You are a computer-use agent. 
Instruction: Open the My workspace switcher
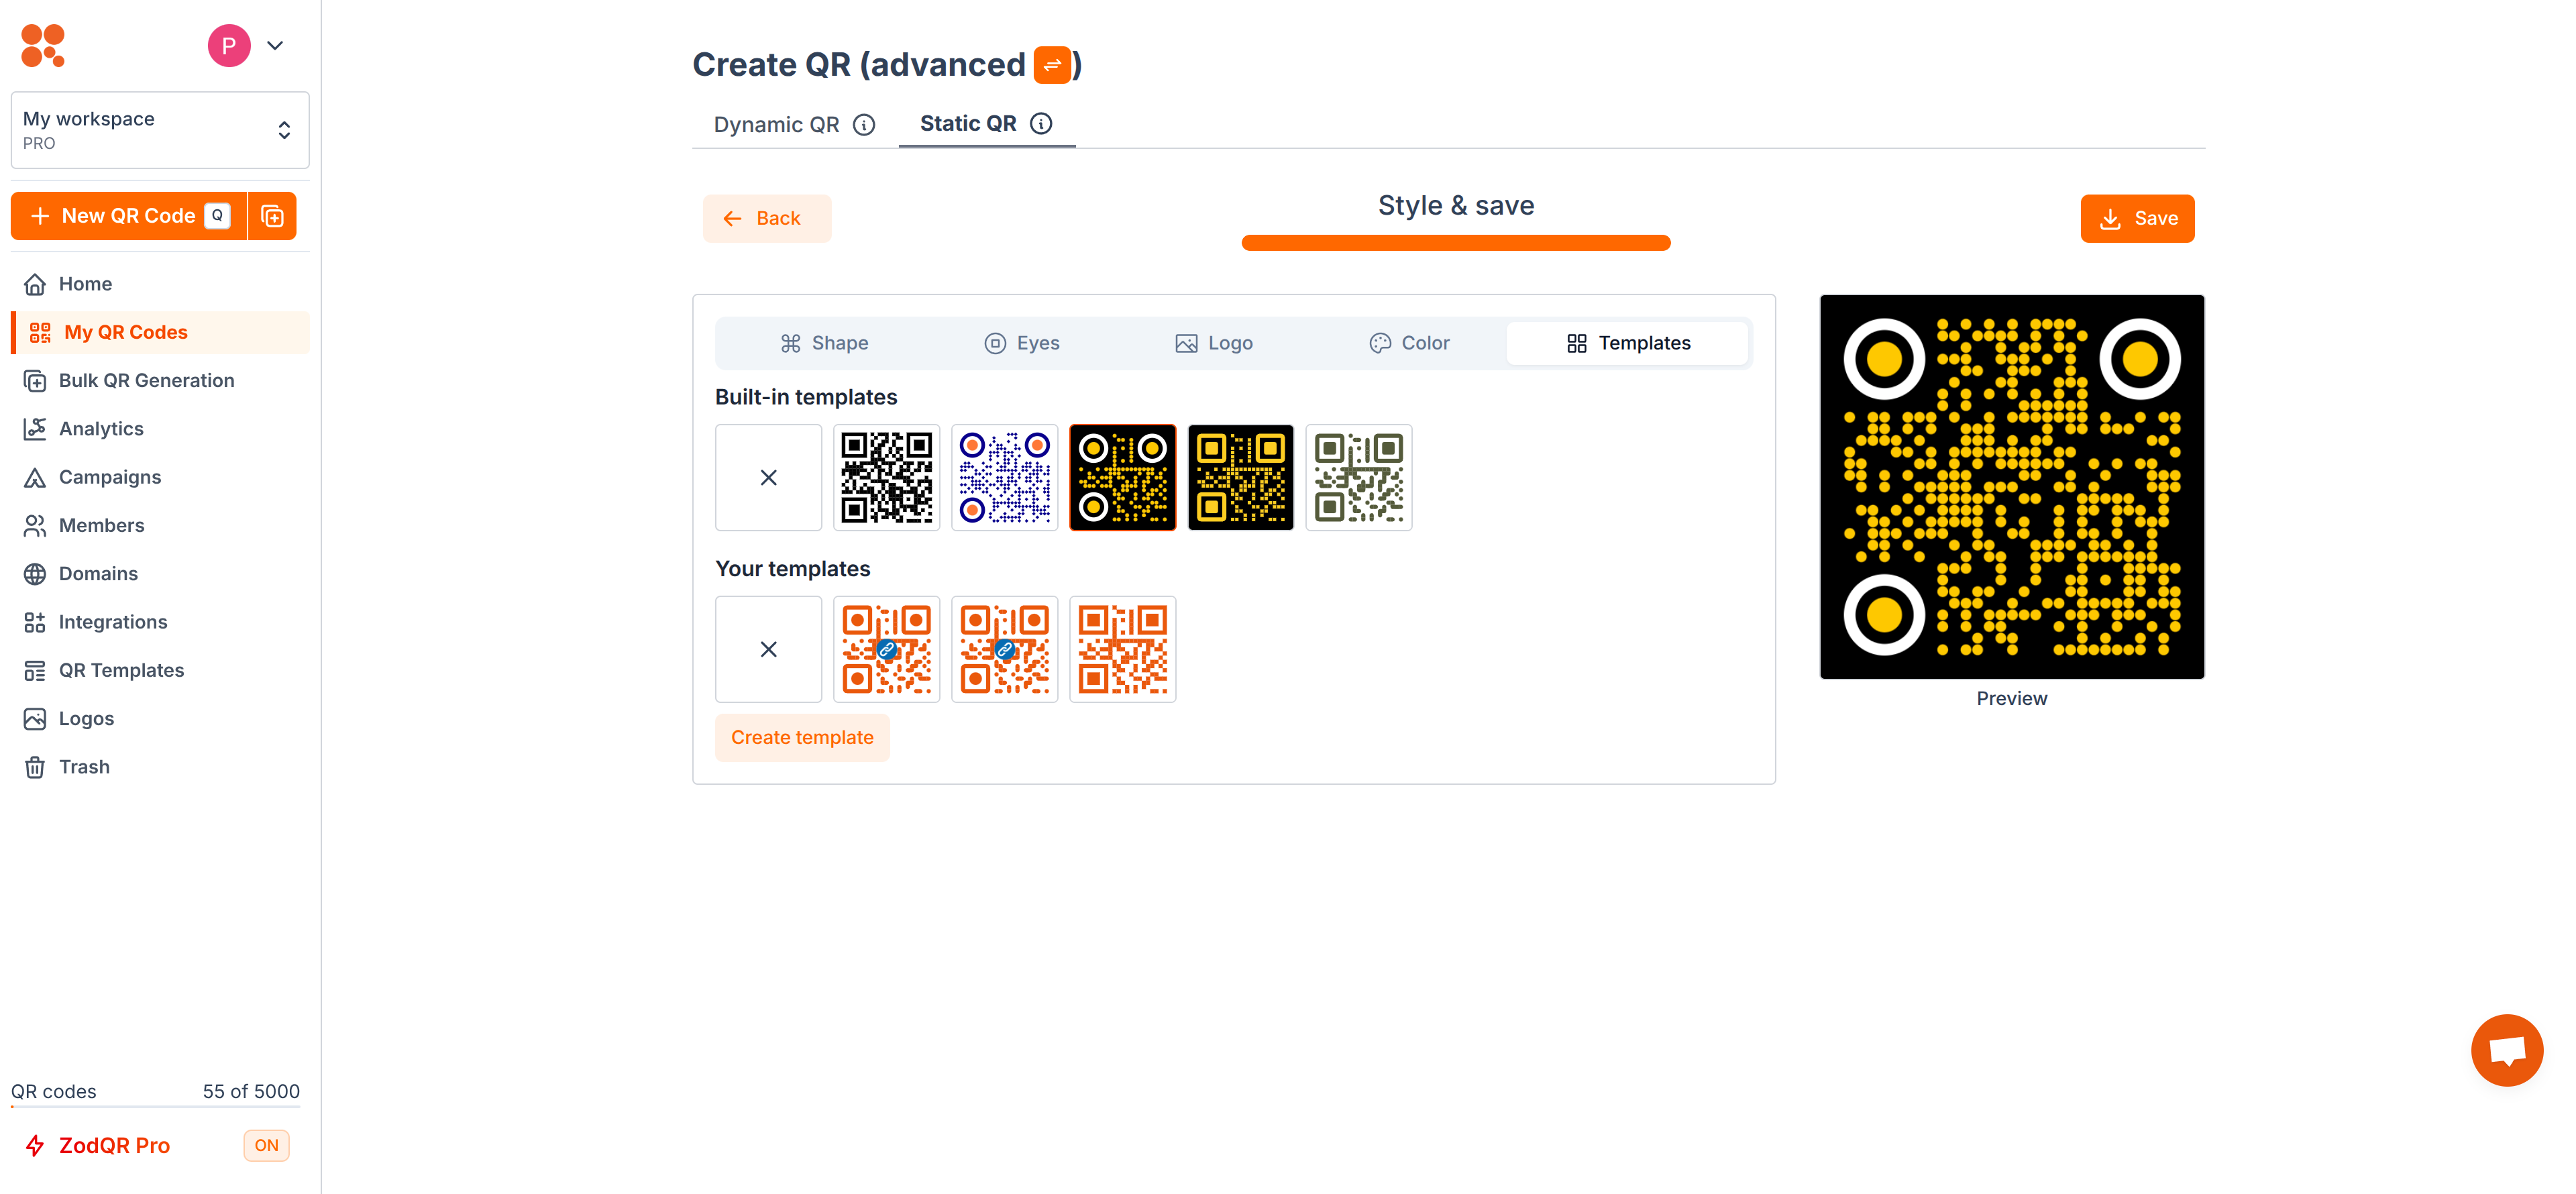pyautogui.click(x=160, y=130)
